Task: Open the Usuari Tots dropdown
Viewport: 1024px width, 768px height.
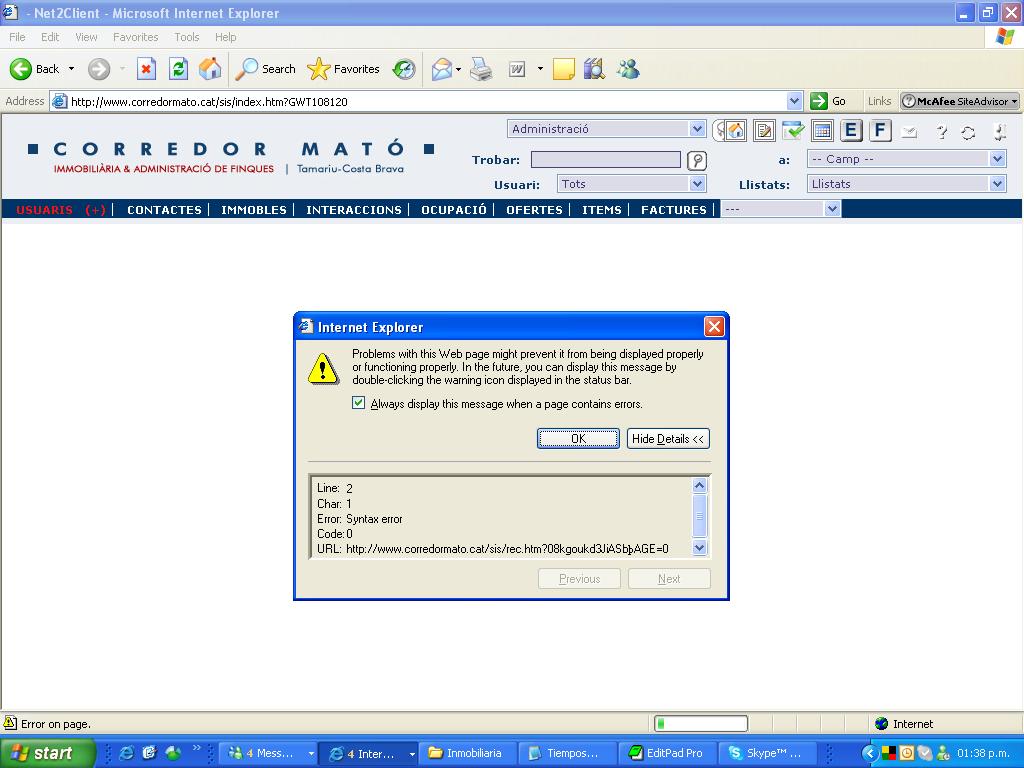Action: pos(632,184)
